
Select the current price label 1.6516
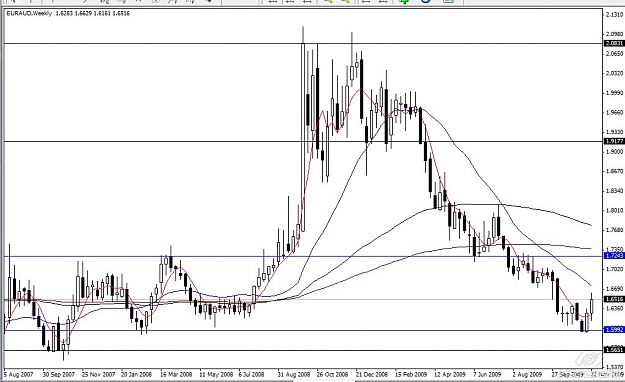tap(614, 299)
